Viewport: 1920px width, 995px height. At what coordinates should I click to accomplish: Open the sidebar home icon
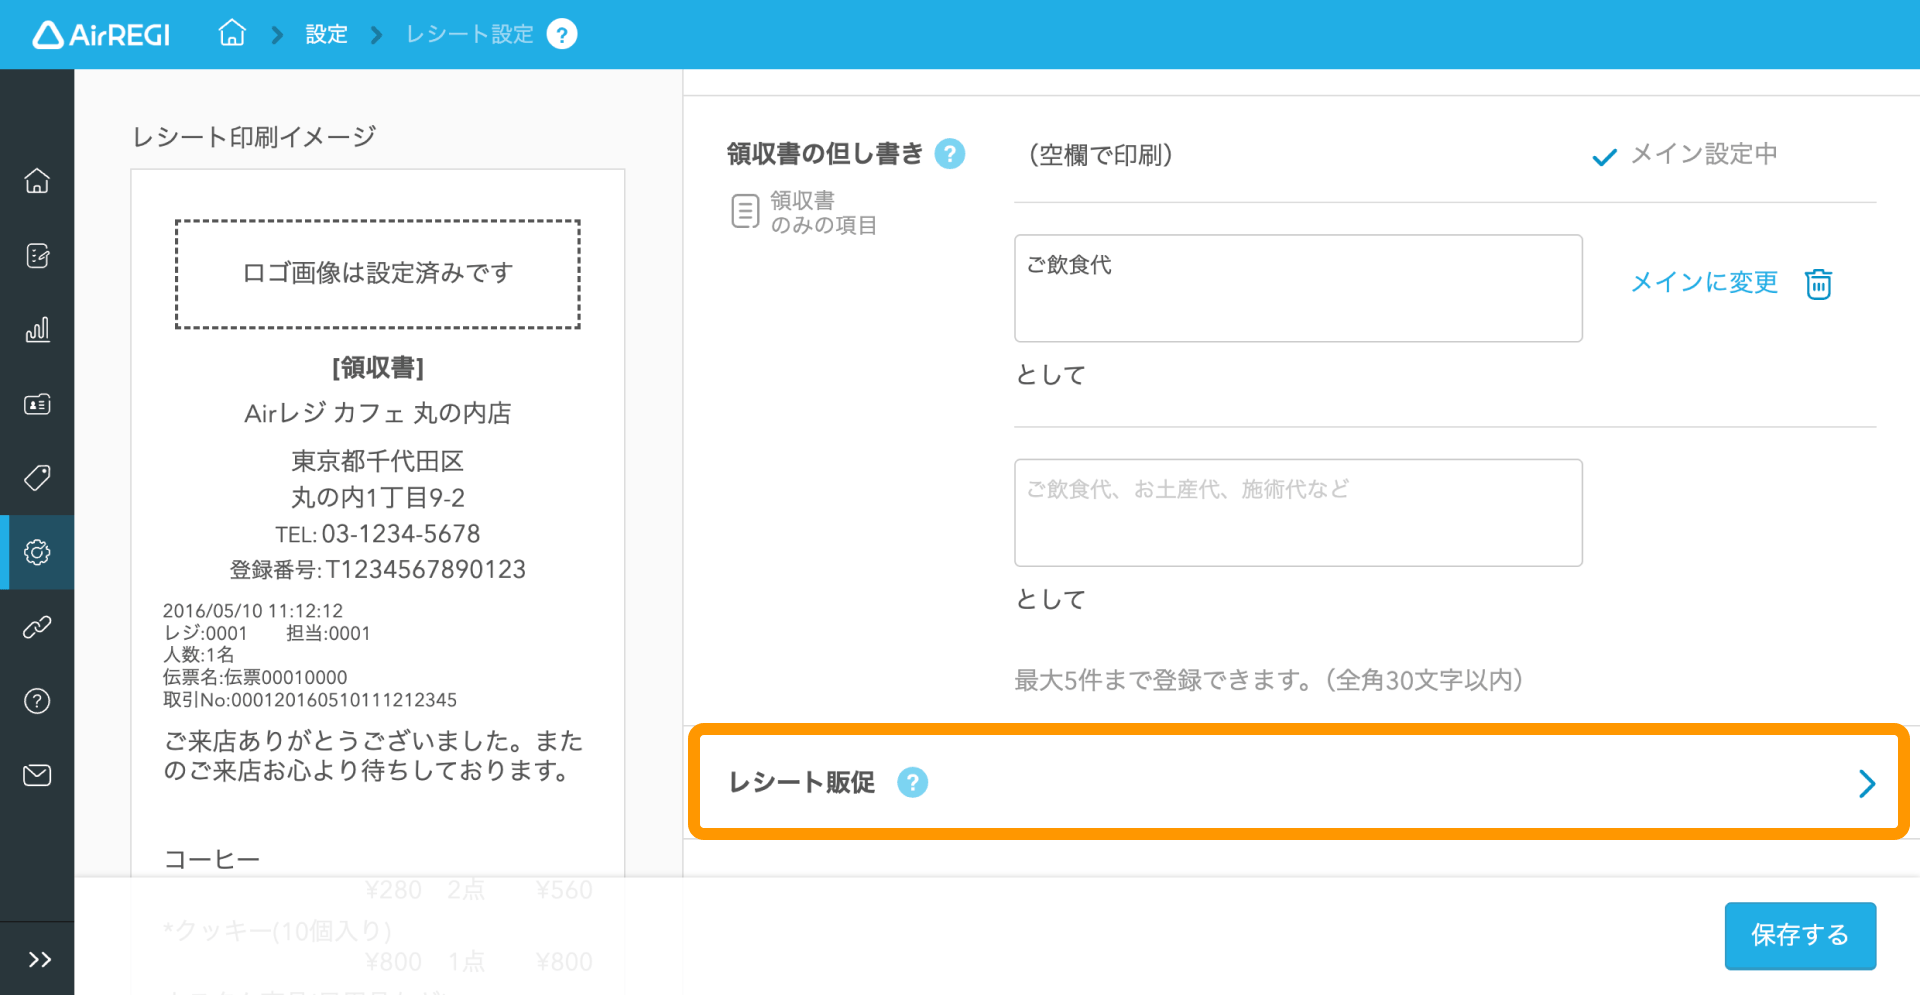coord(37,181)
